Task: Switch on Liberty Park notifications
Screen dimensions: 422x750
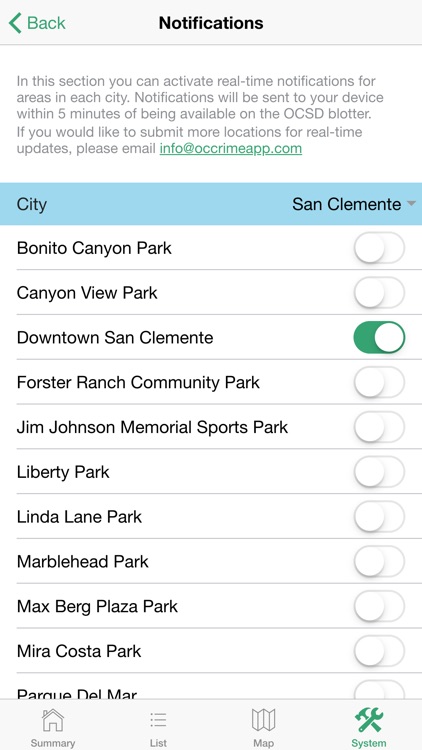Action: point(379,472)
